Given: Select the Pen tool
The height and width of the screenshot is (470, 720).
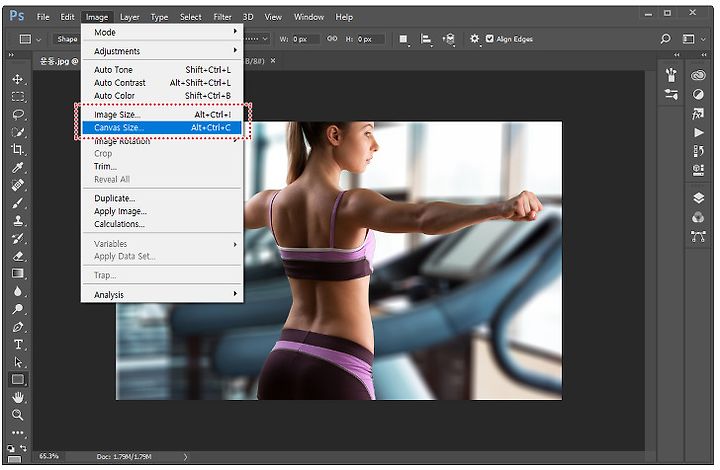Looking at the screenshot, I should coord(17,327).
